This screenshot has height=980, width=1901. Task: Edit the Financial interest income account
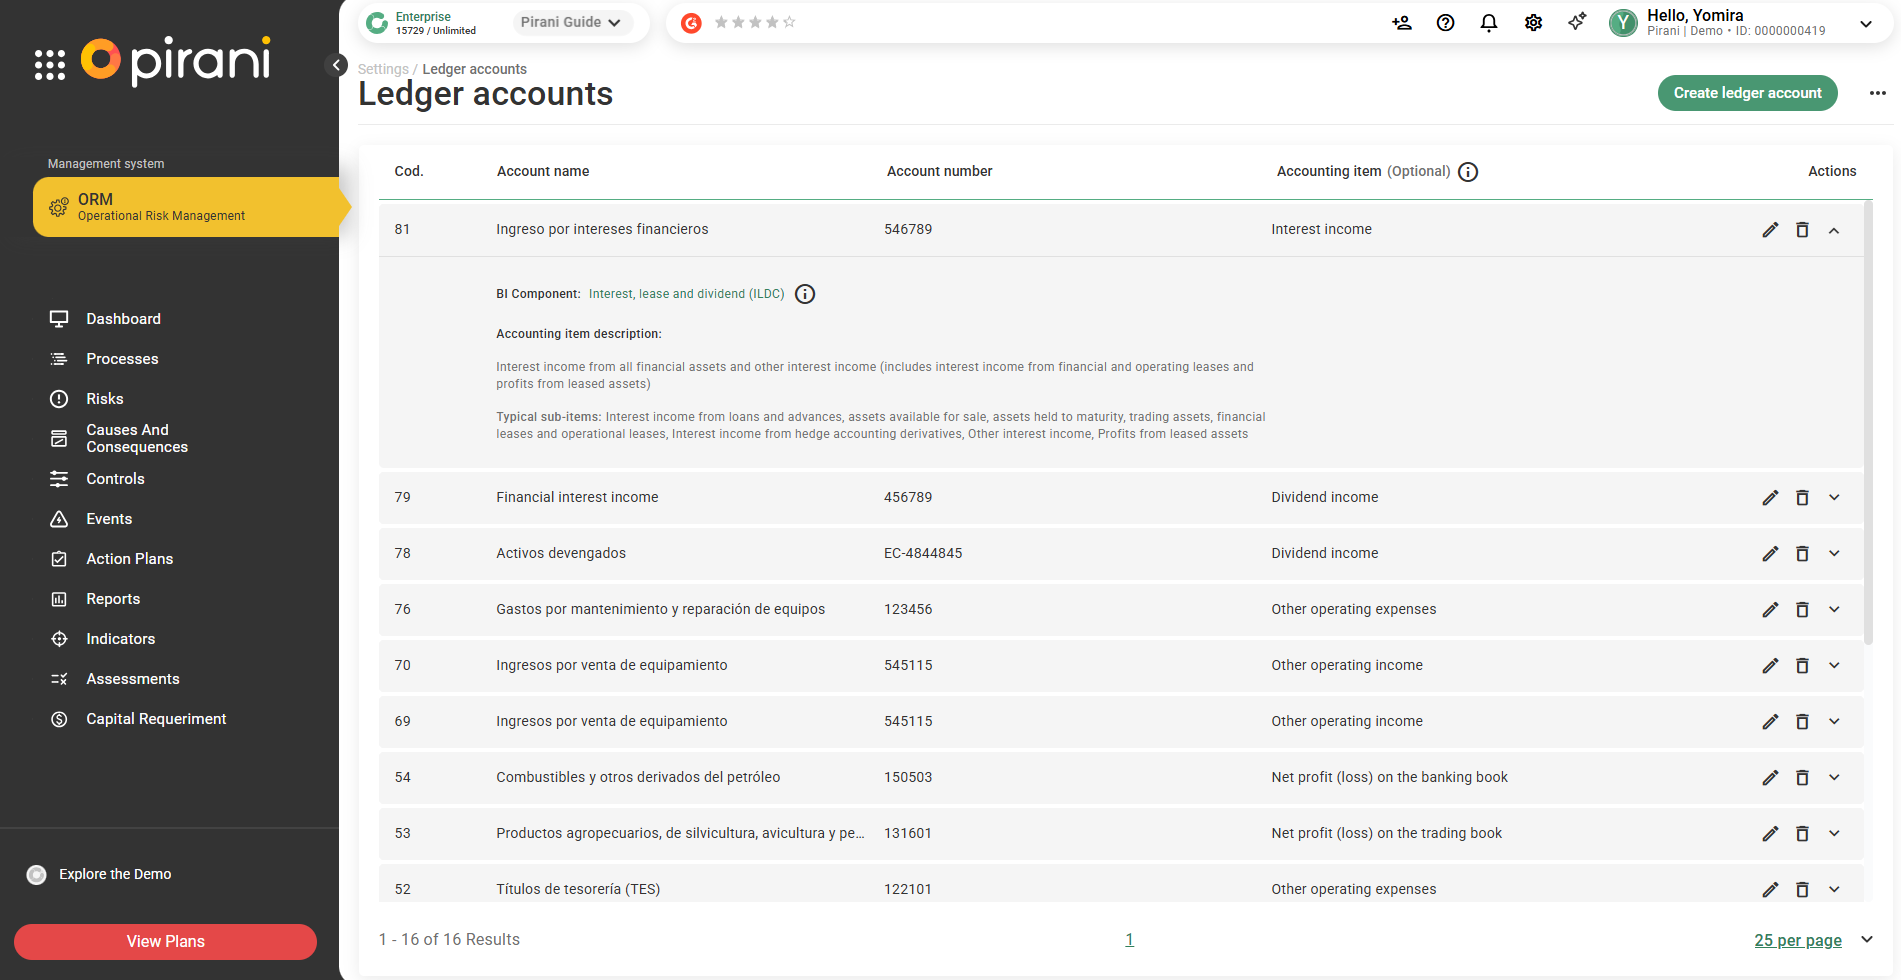click(x=1769, y=498)
